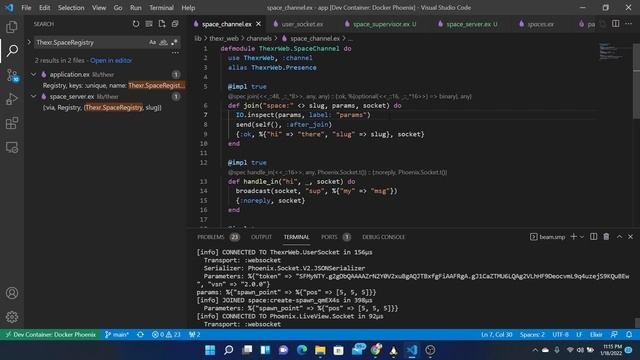640x360 pixels.
Task: Open editor More Actions menu
Action: 629,24
